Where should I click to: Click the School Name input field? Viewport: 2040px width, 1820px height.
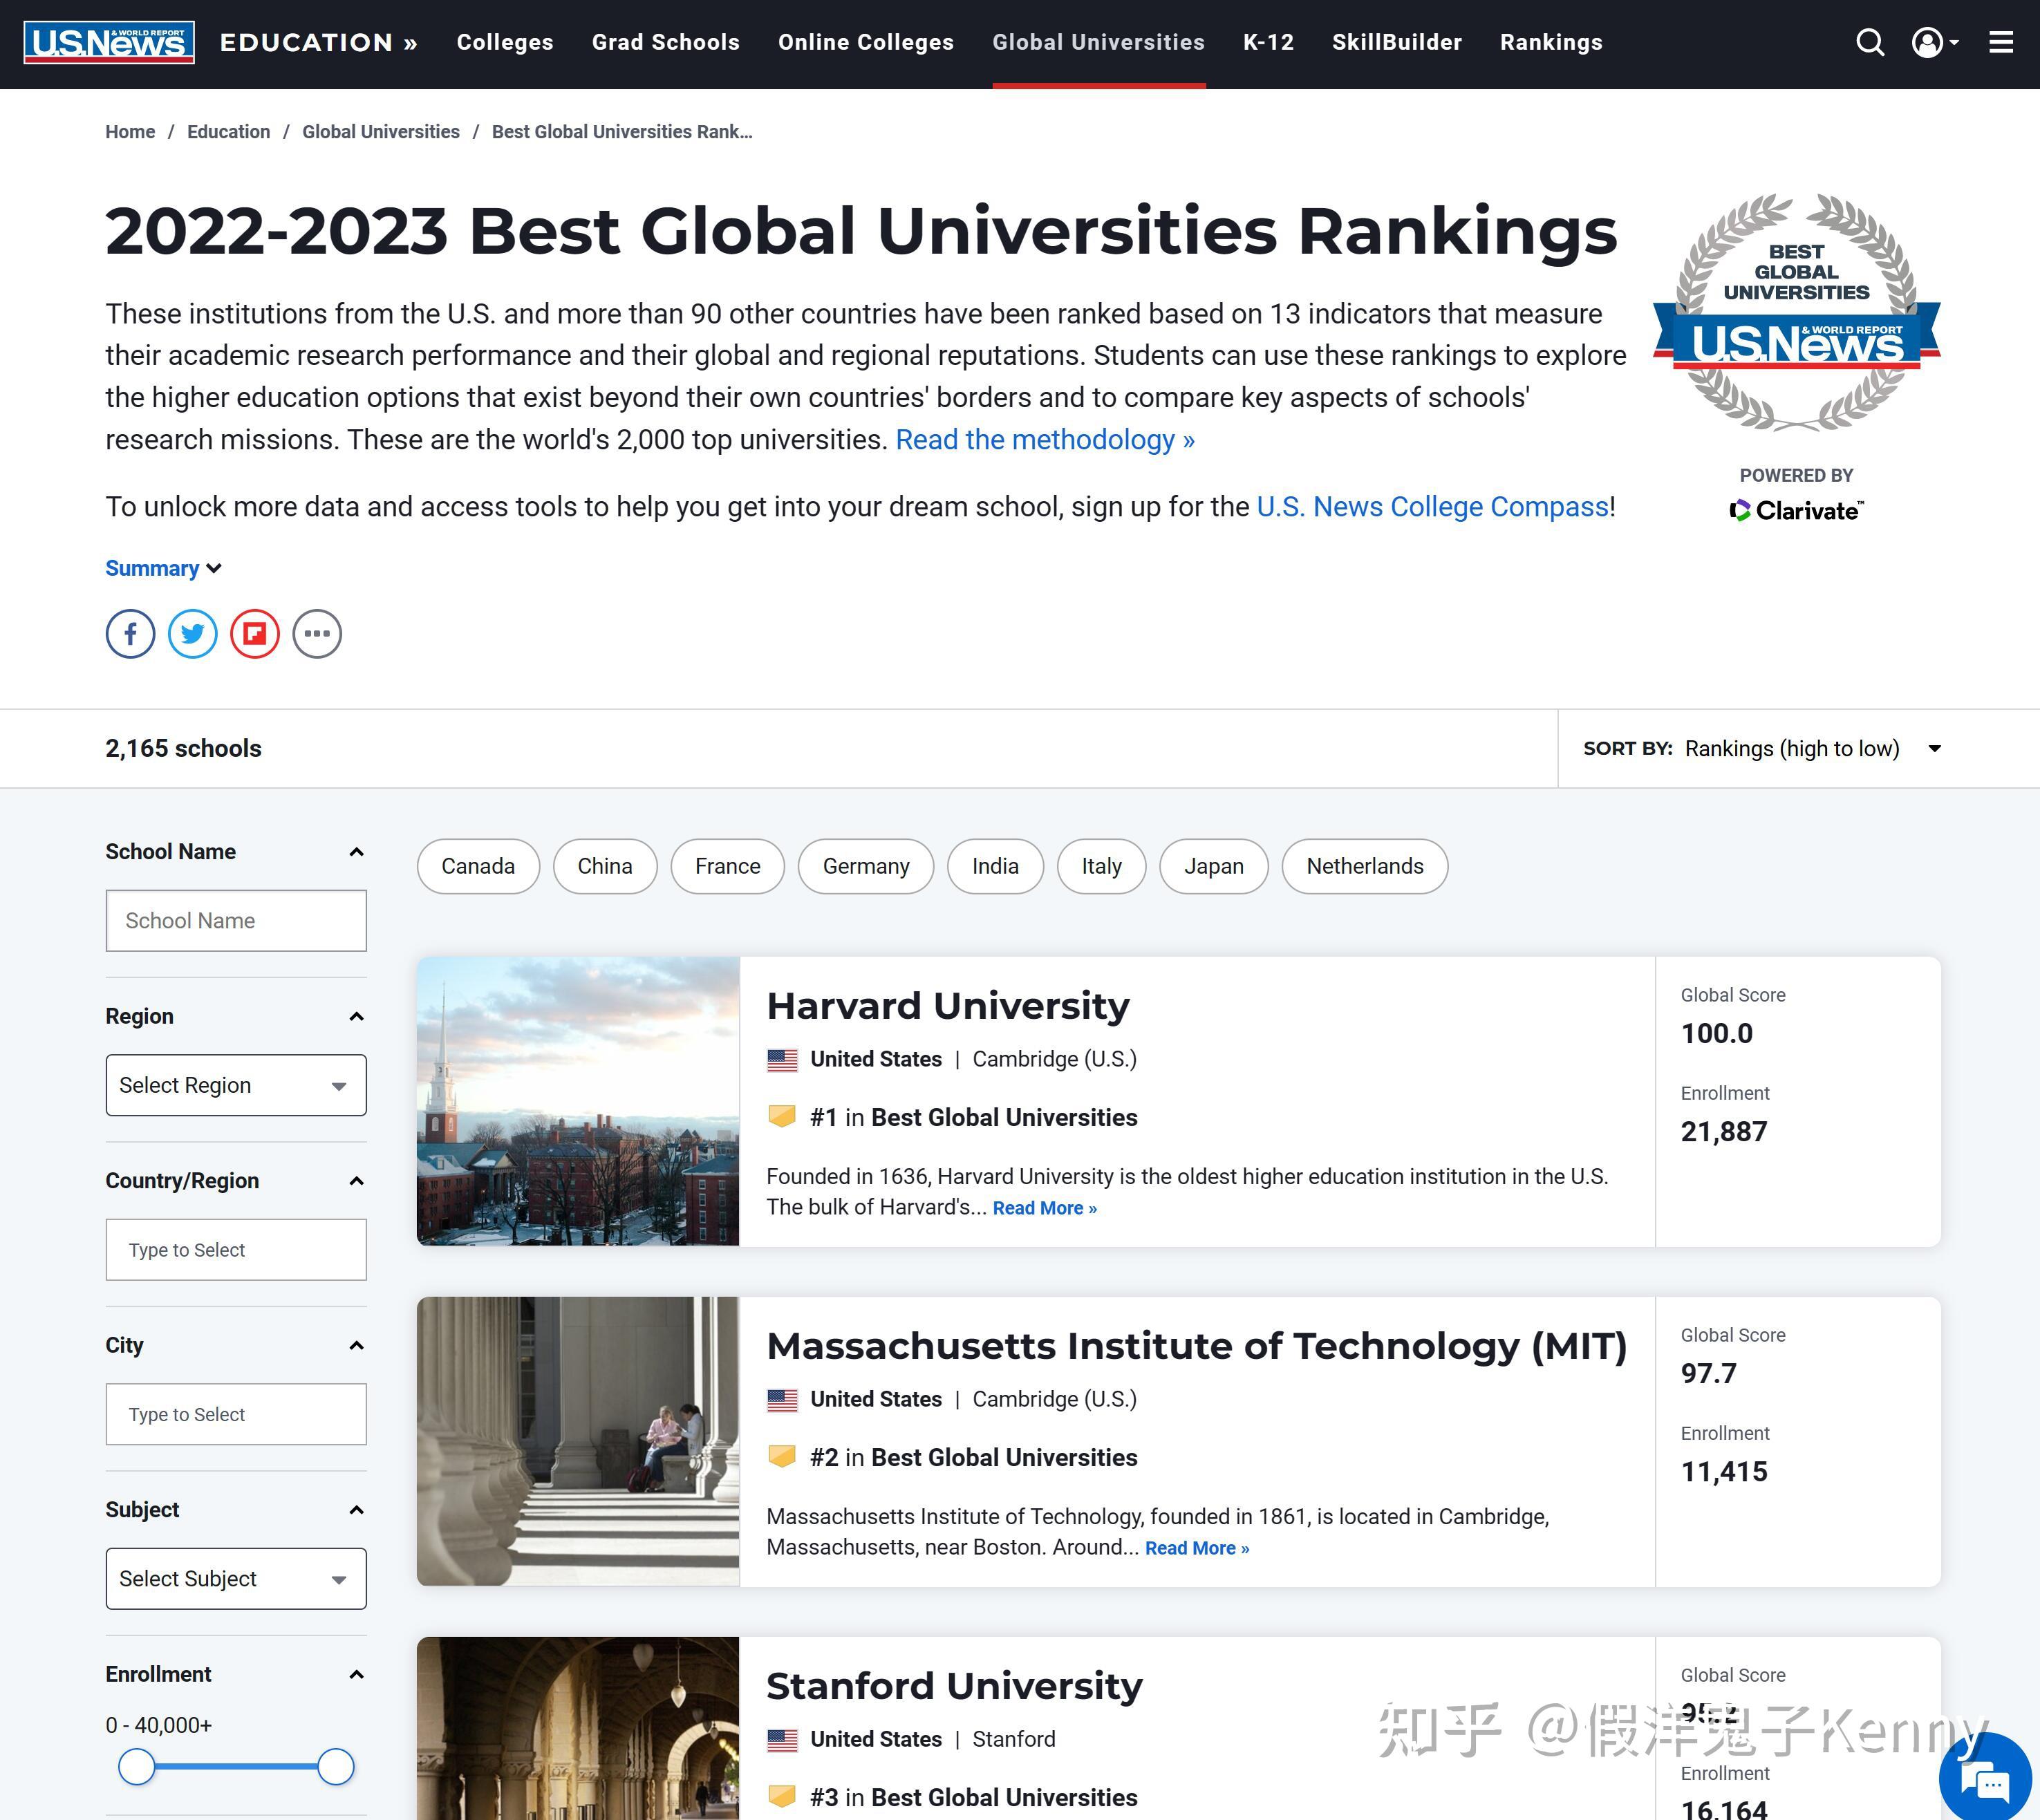pos(236,920)
